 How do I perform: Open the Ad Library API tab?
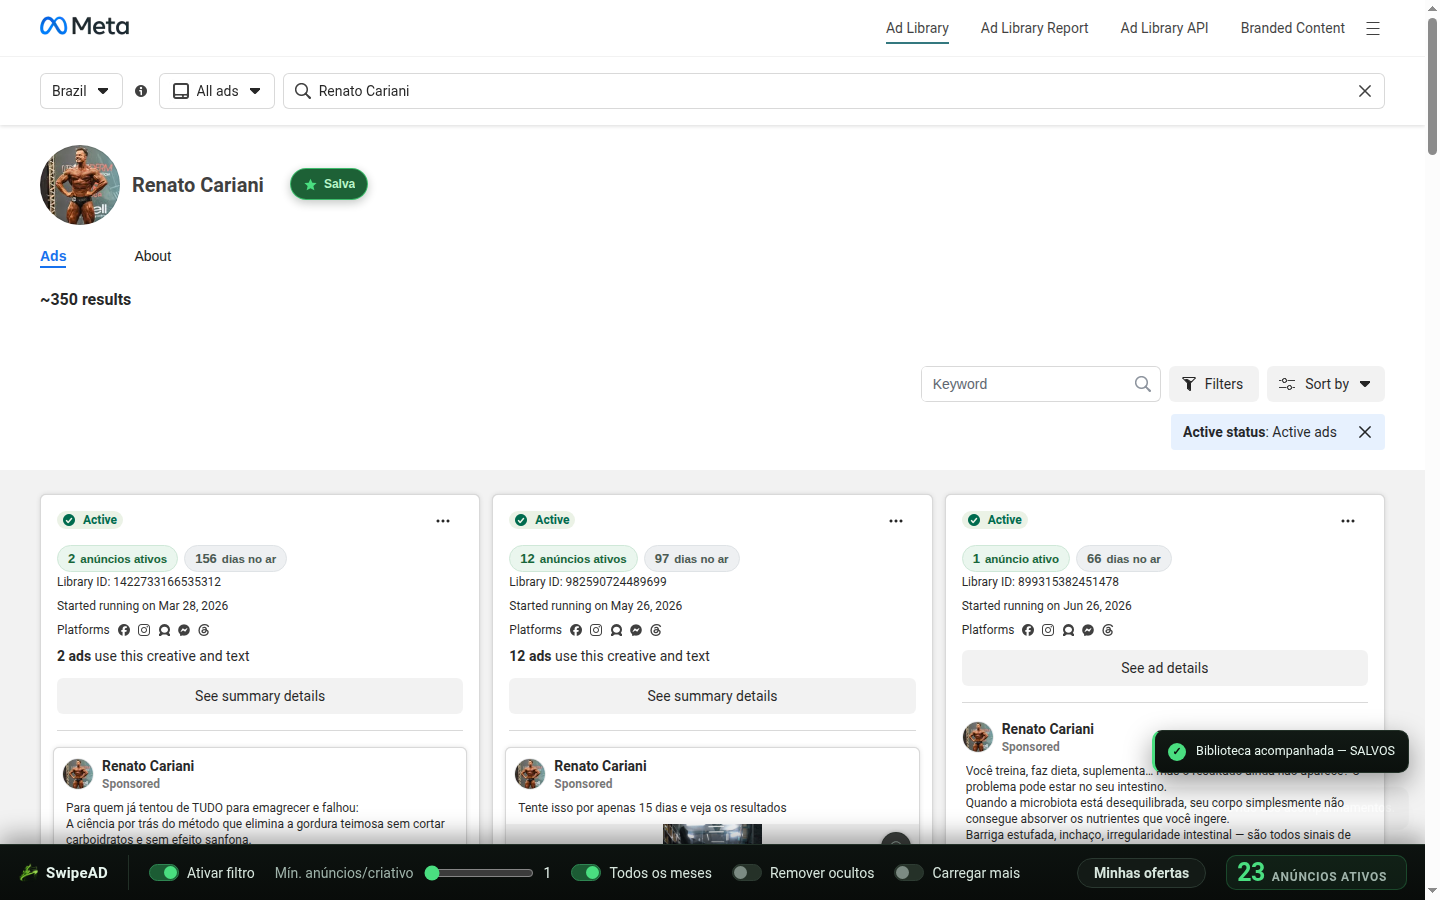click(x=1165, y=28)
